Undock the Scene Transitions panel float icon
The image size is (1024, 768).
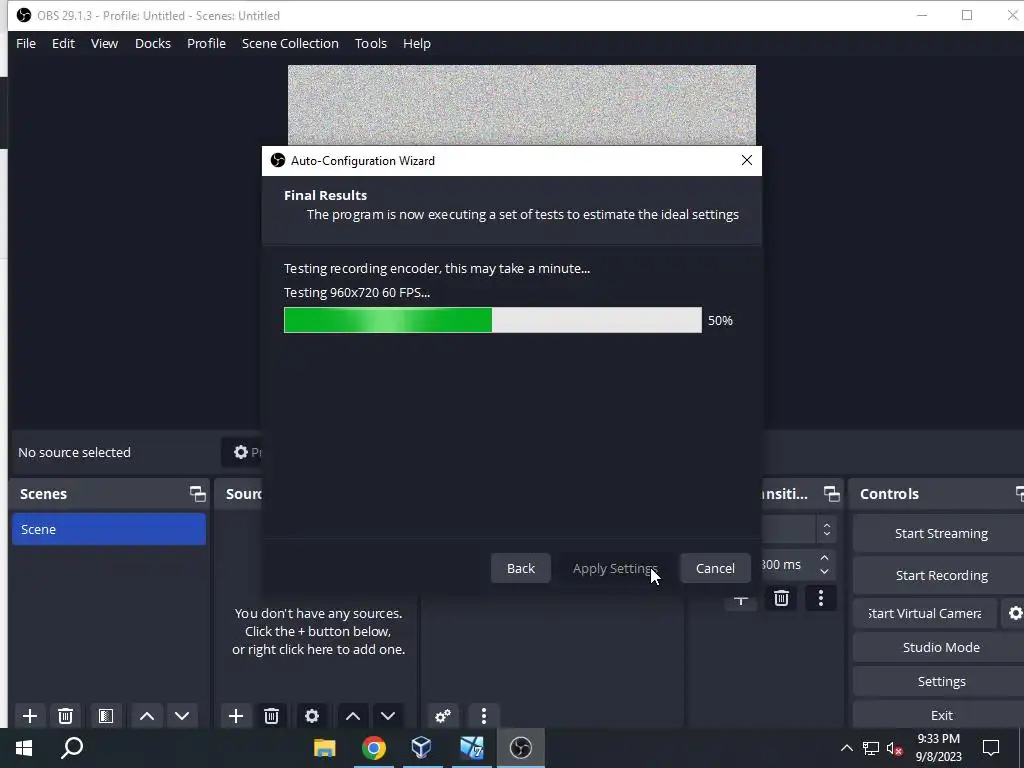831,494
